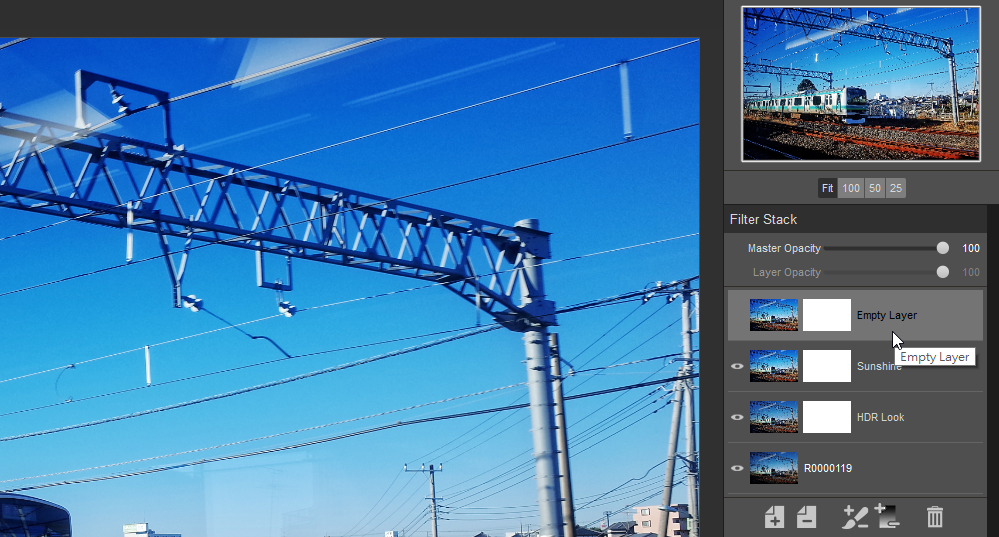Image resolution: width=999 pixels, height=537 pixels.
Task: Click the Layer Opacity slider handle
Action: coord(942,272)
